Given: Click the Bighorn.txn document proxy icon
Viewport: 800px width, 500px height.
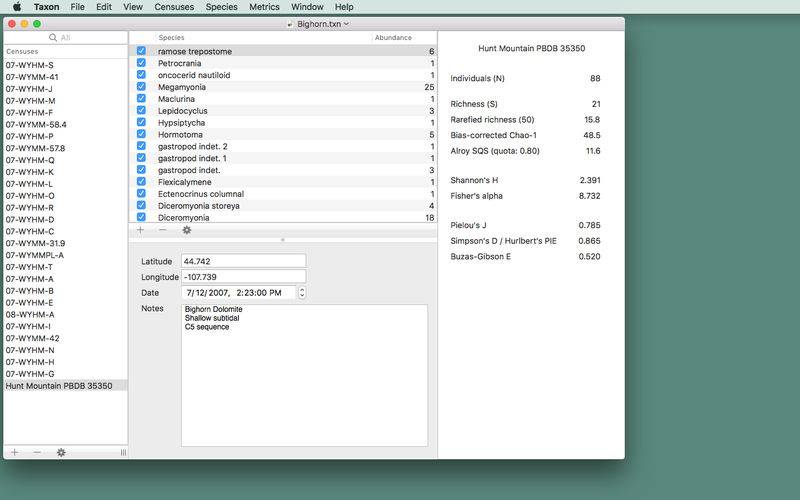Looking at the screenshot, I should [x=290, y=24].
